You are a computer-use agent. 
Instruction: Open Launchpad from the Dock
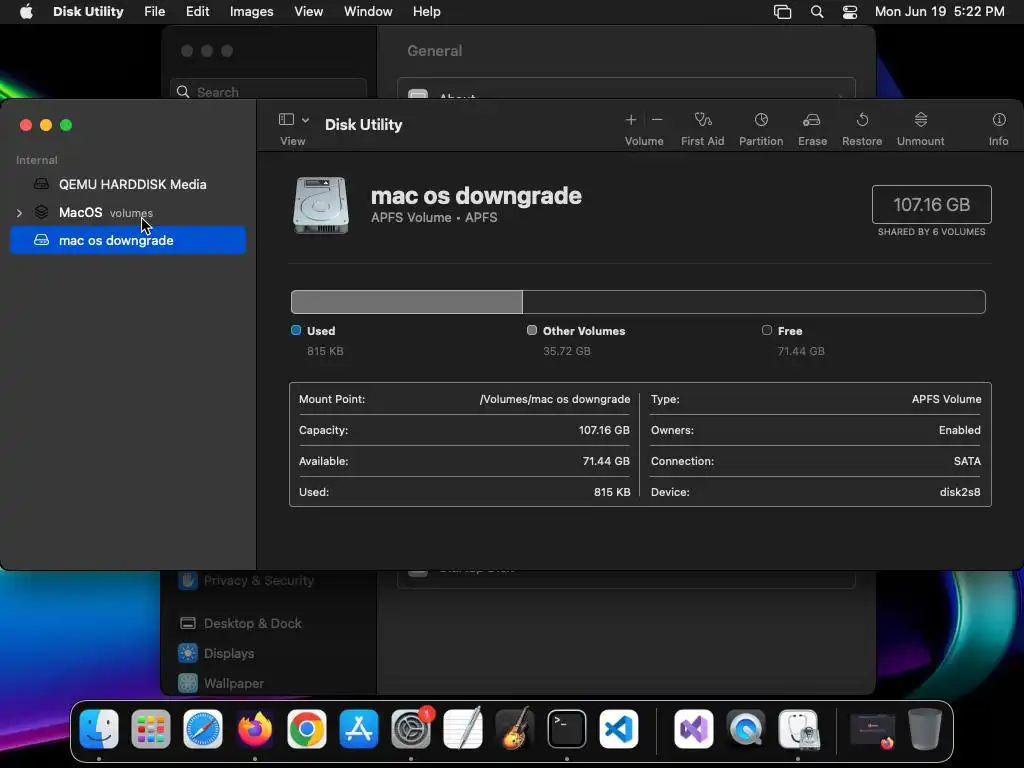(x=151, y=729)
